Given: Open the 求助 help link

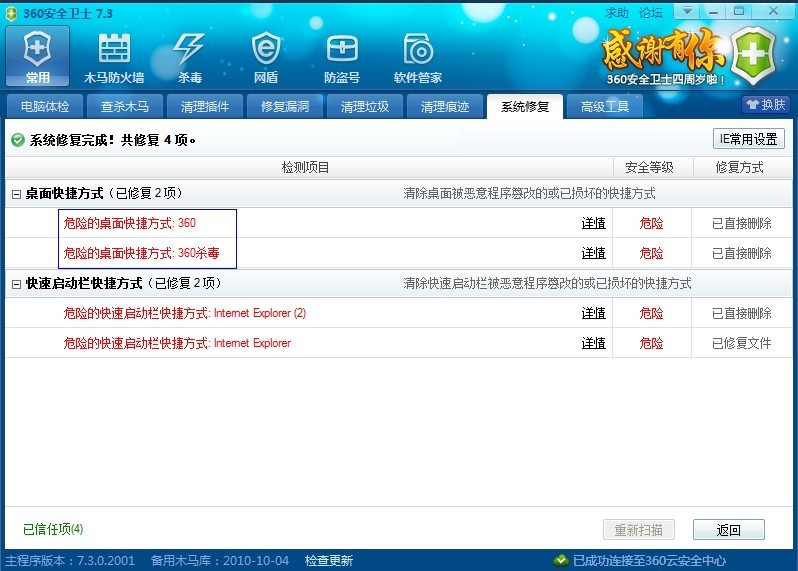Looking at the screenshot, I should tap(617, 13).
